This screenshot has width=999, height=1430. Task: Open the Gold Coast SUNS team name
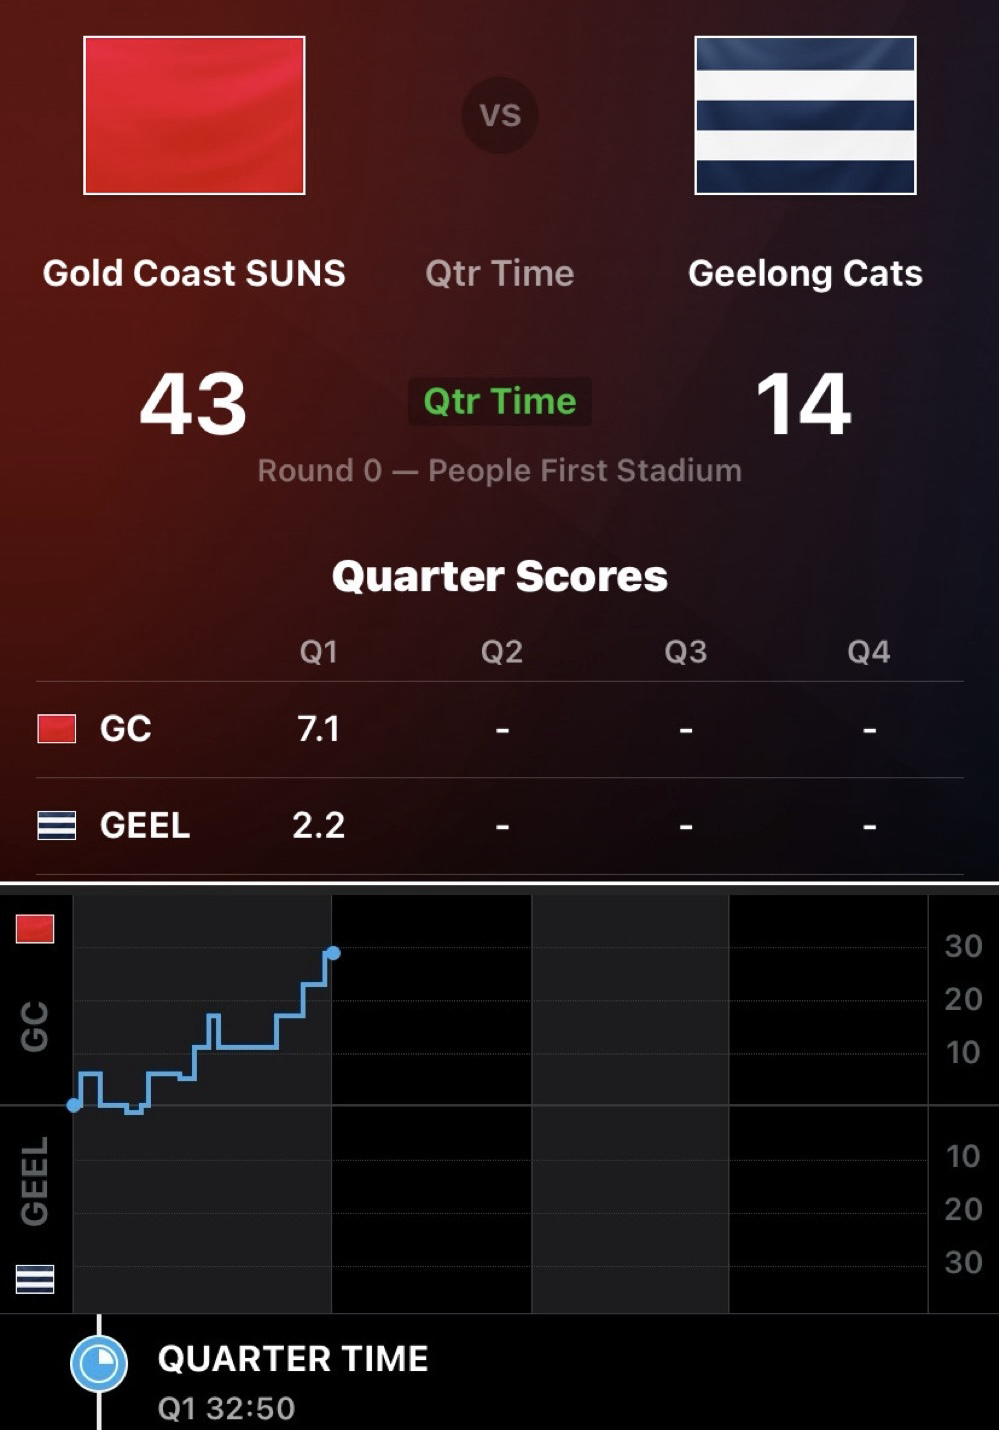[x=194, y=273]
